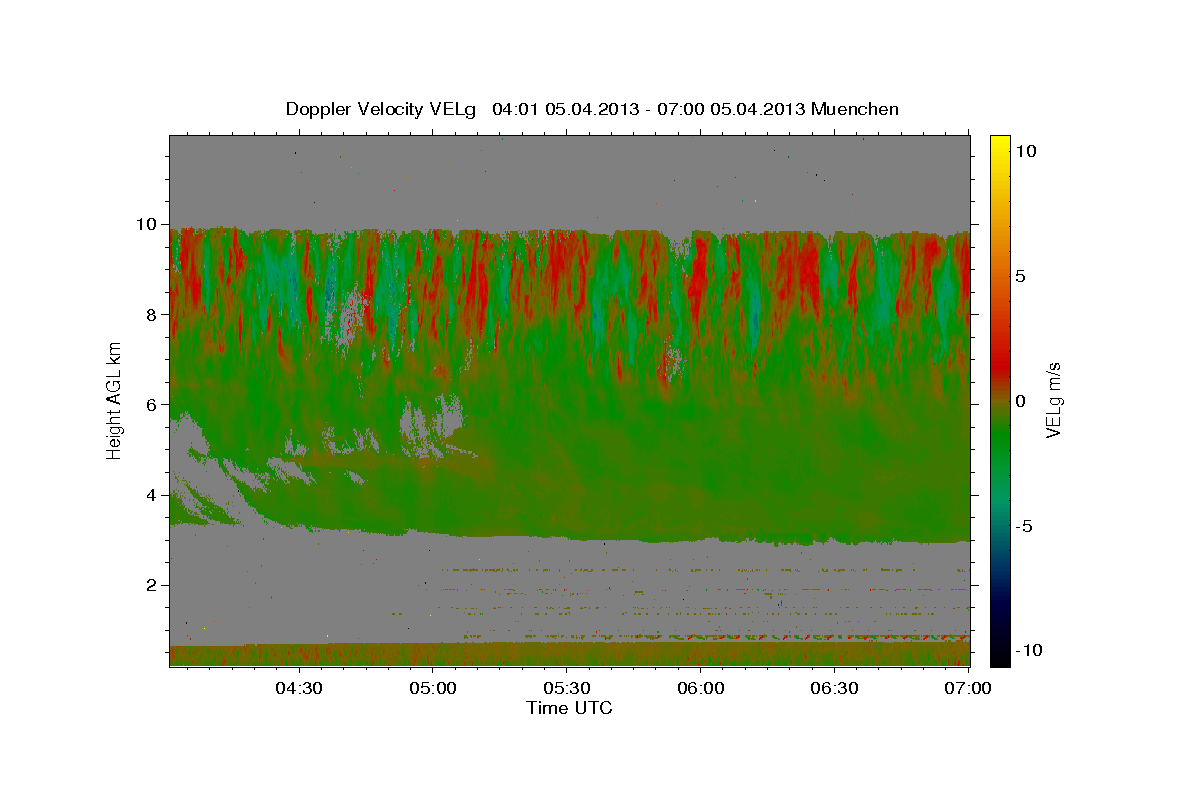The image size is (1200, 800).
Task: Click the height axis label '4'
Action: [154, 494]
